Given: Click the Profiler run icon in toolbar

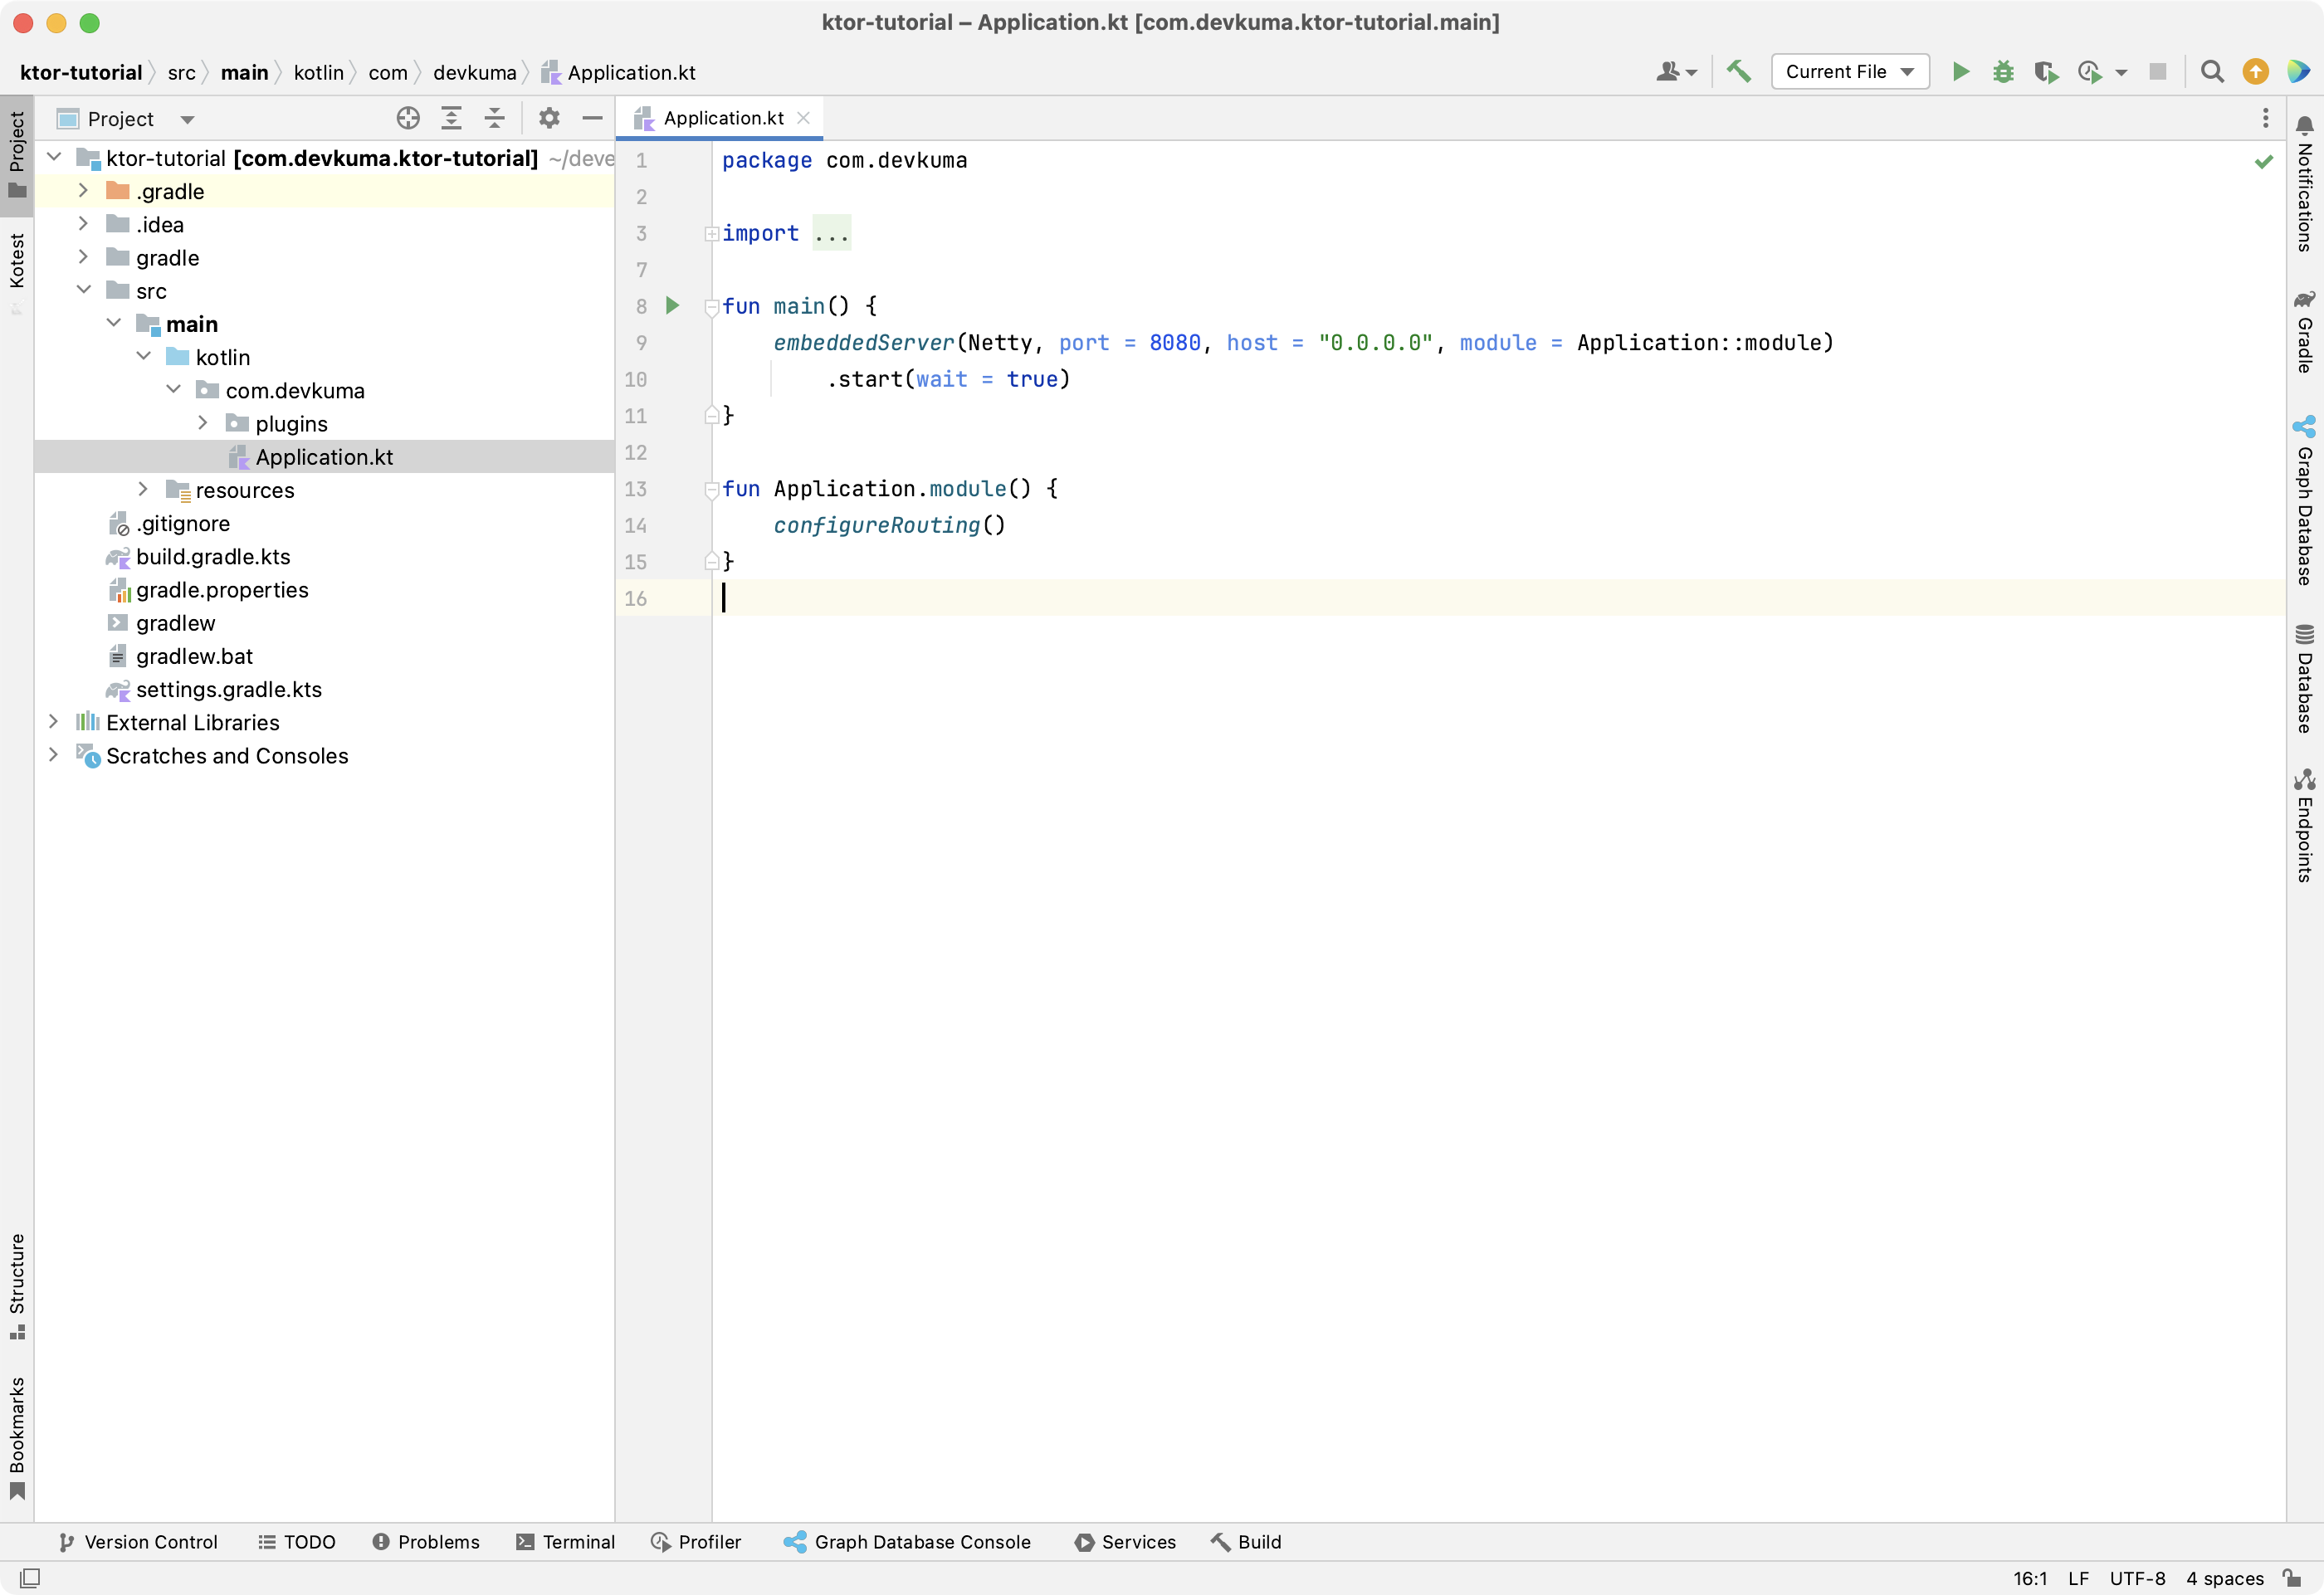Looking at the screenshot, I should 2089,72.
